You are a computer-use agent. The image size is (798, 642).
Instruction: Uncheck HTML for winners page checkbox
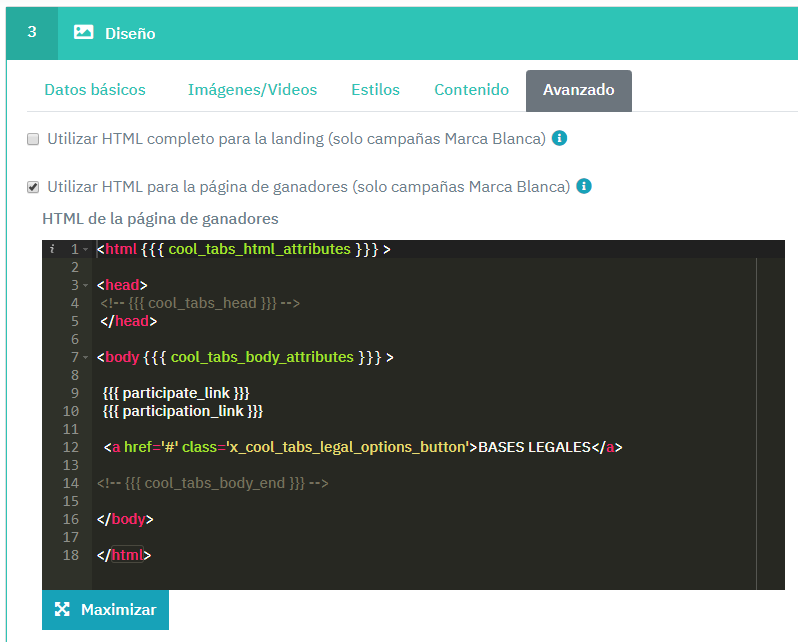point(33,187)
